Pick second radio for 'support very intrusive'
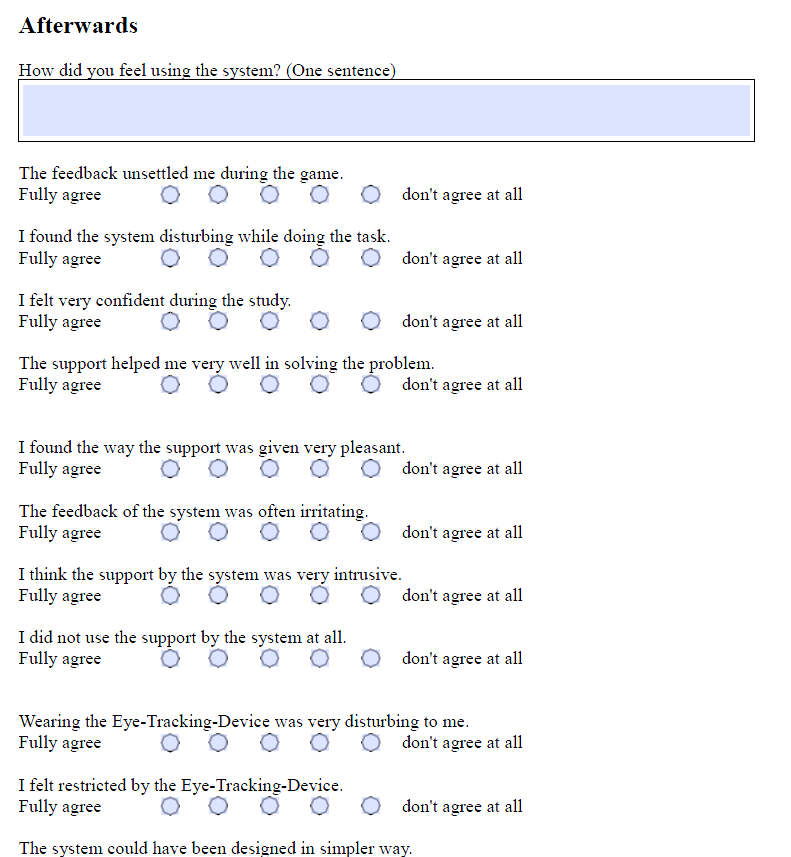Screen dimensions: 791x857 point(218,596)
